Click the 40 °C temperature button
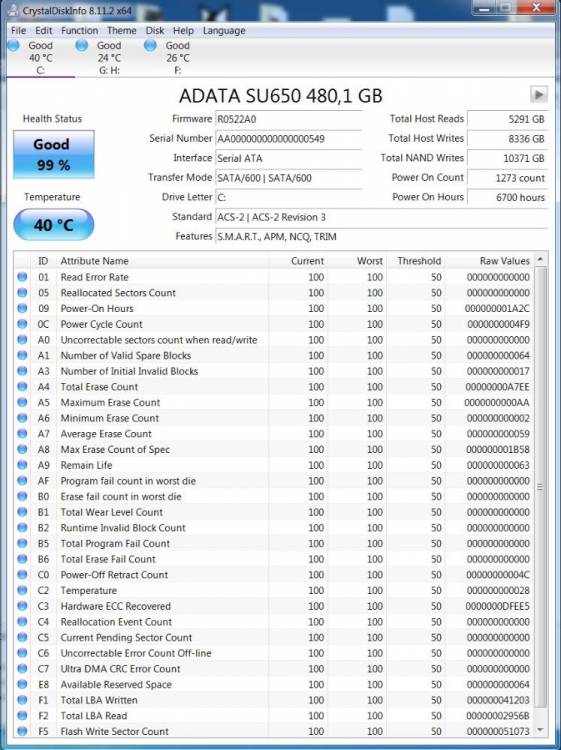Screen dimensions: 561x750 pos(54,224)
